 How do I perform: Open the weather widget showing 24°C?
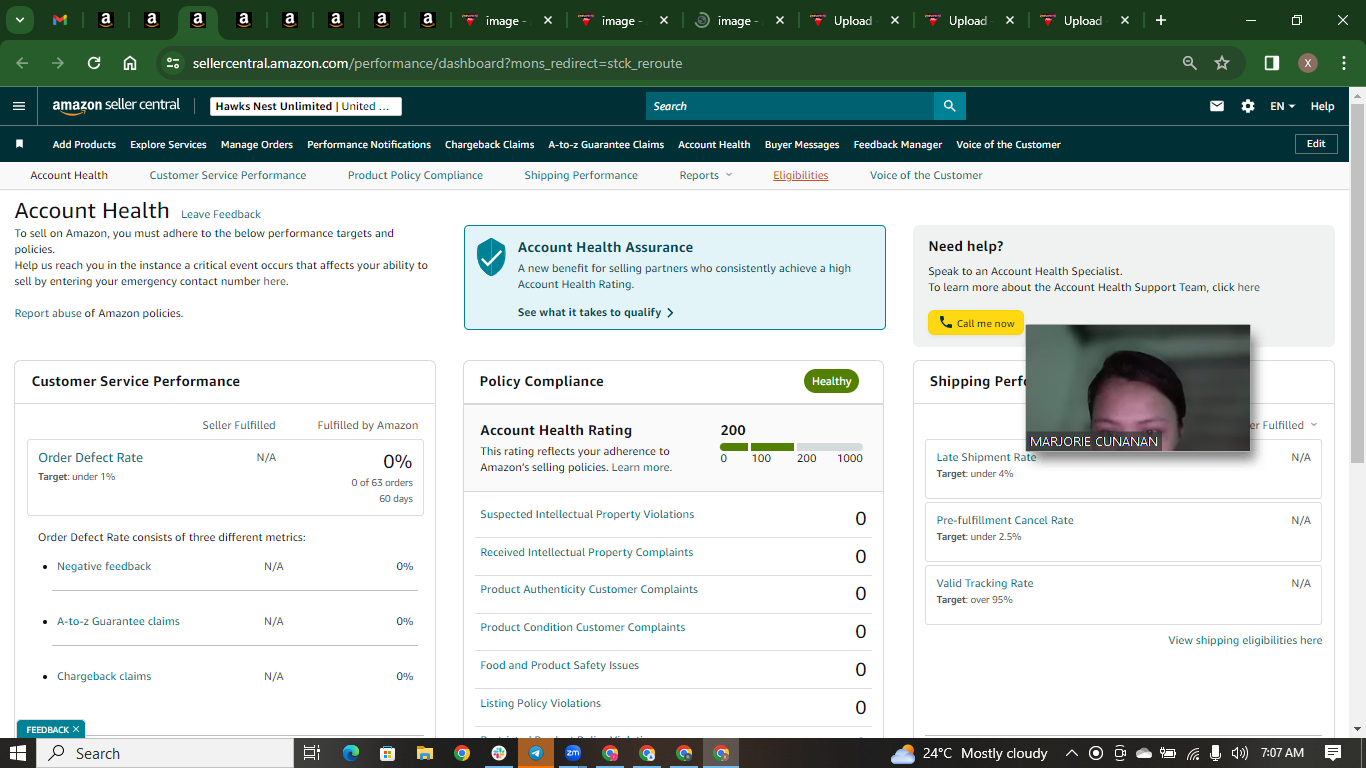pos(969,753)
